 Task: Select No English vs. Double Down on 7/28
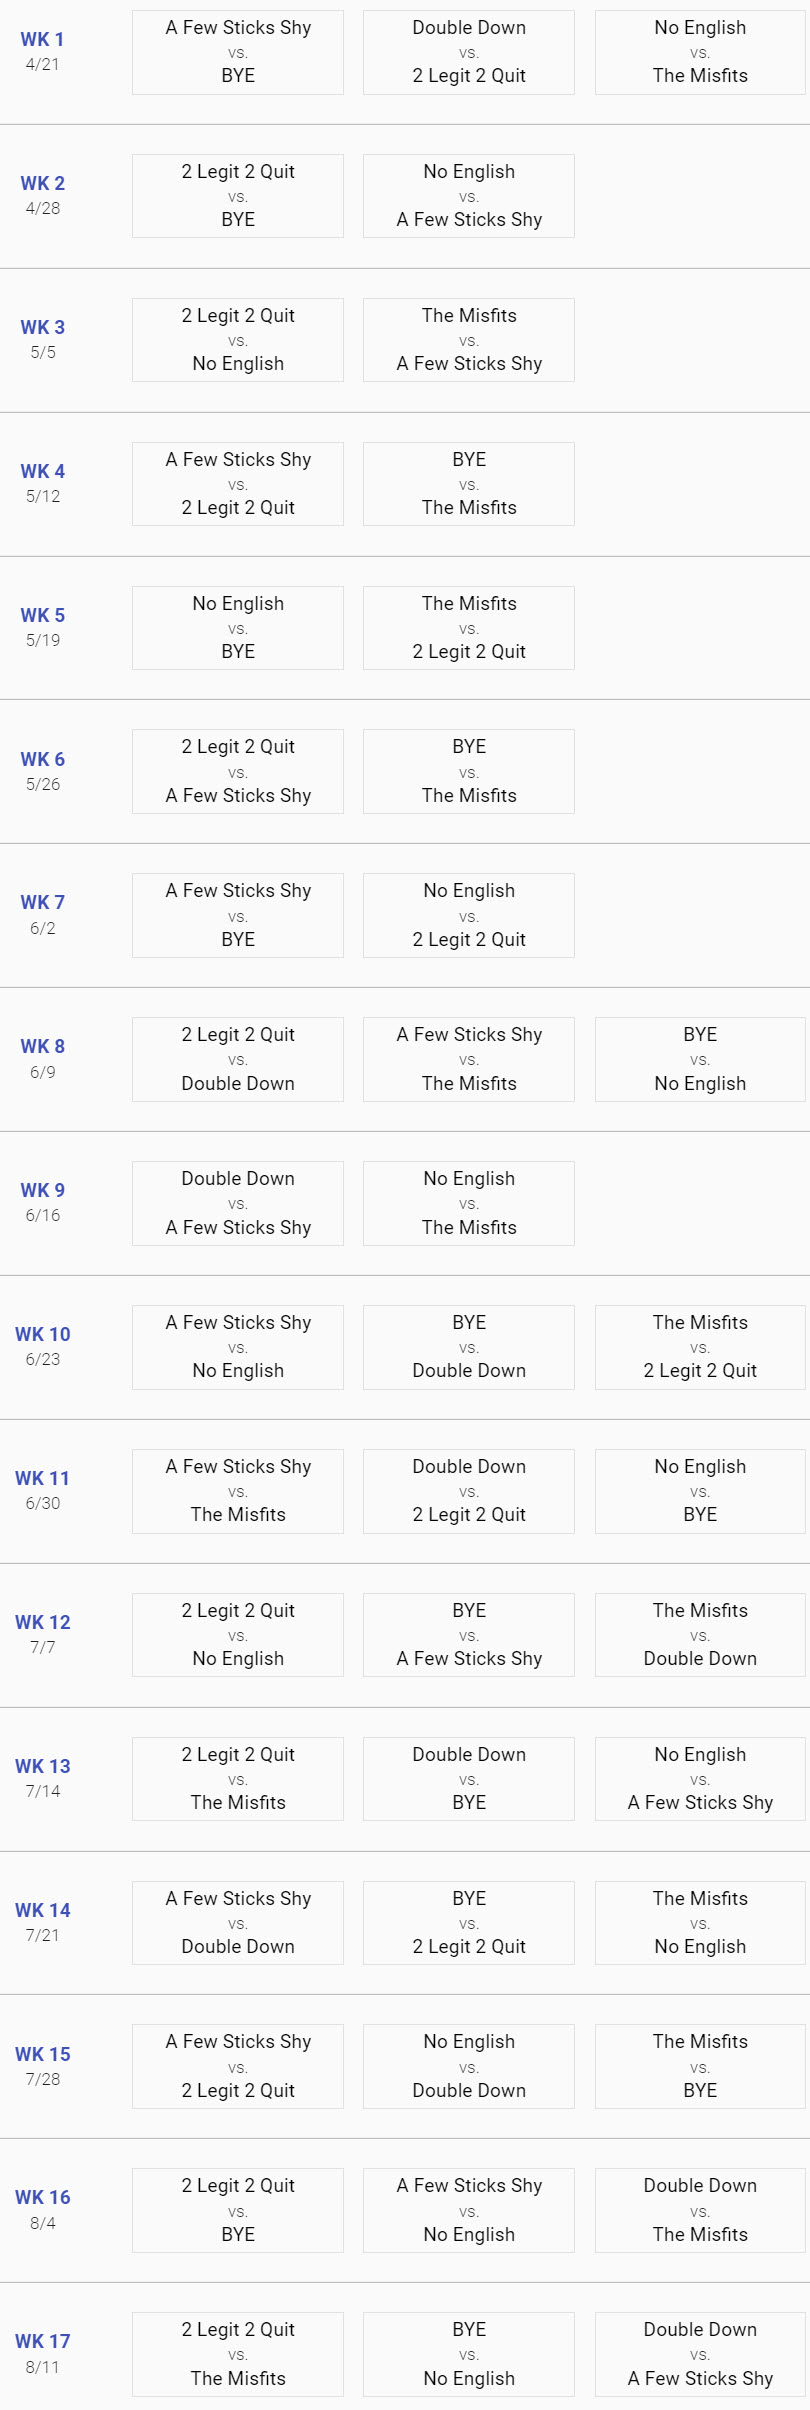469,2066
